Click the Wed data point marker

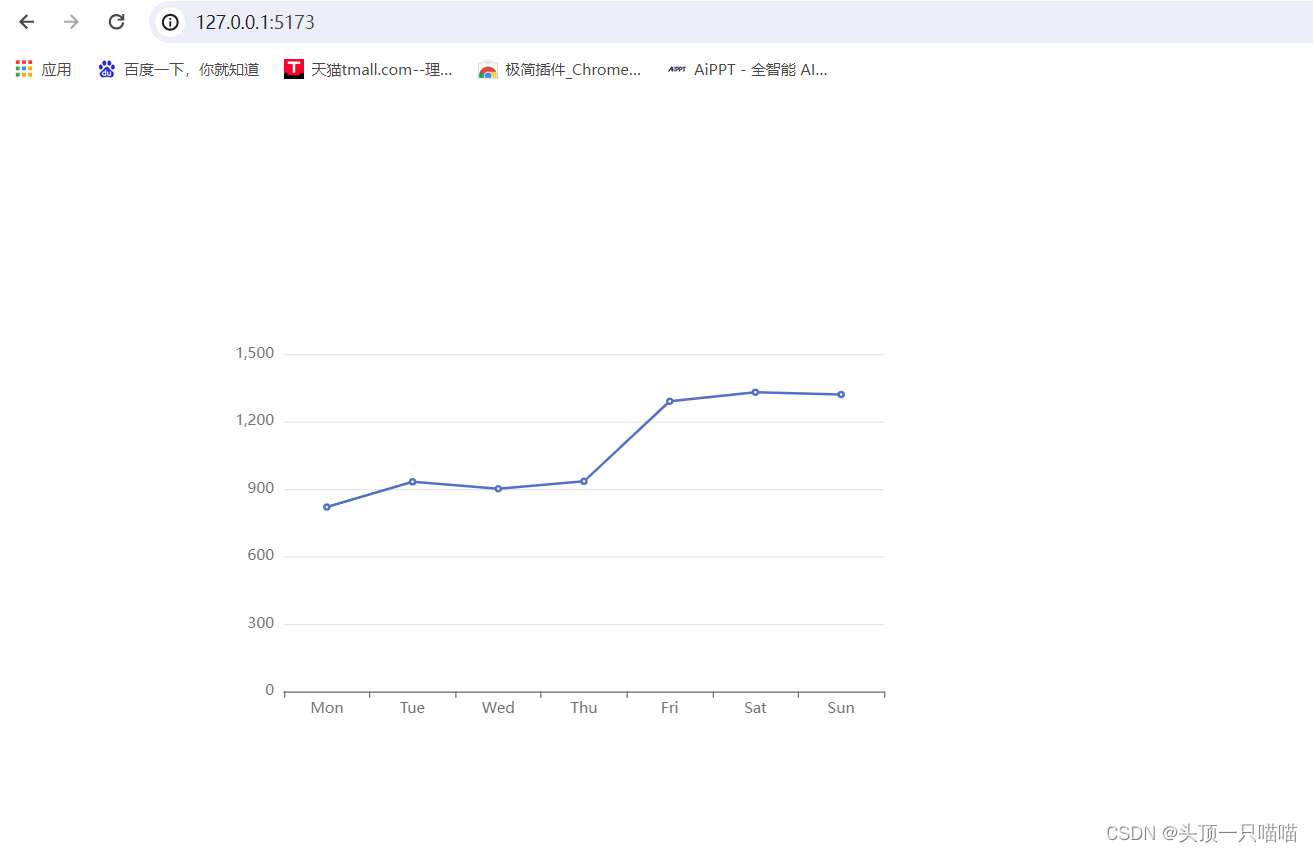coord(498,489)
